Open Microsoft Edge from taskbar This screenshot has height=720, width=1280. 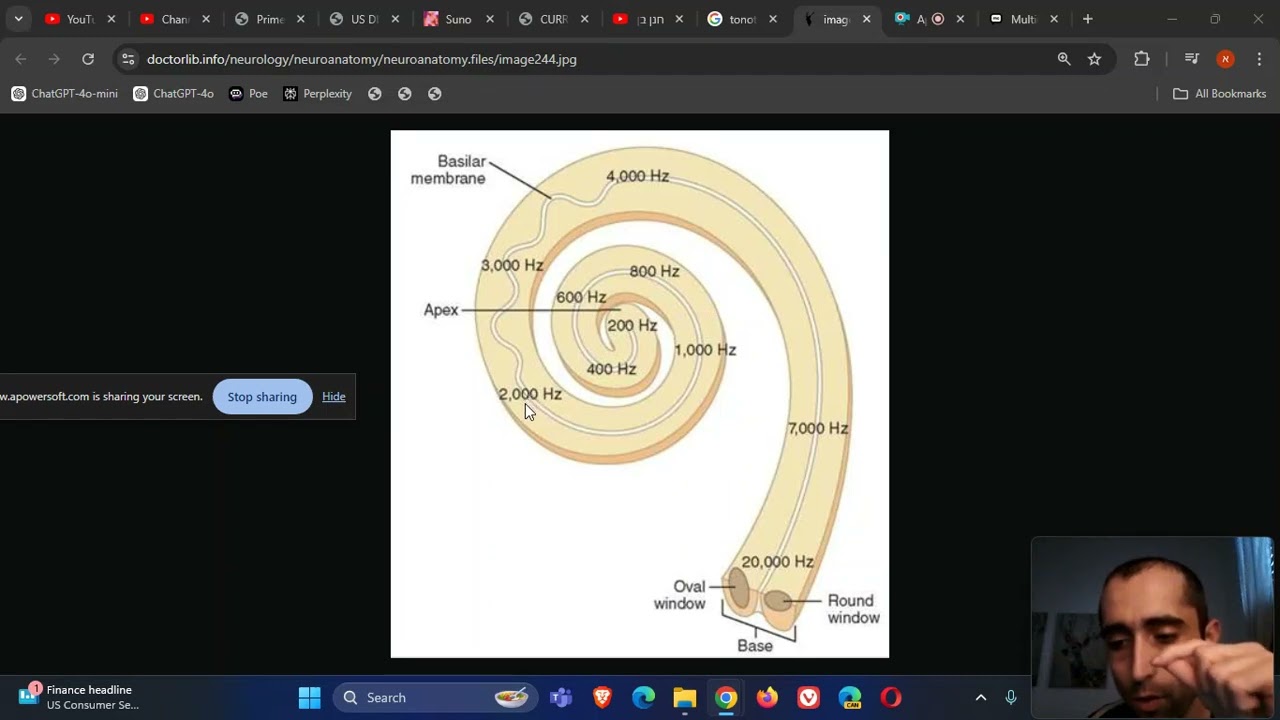[x=643, y=697]
